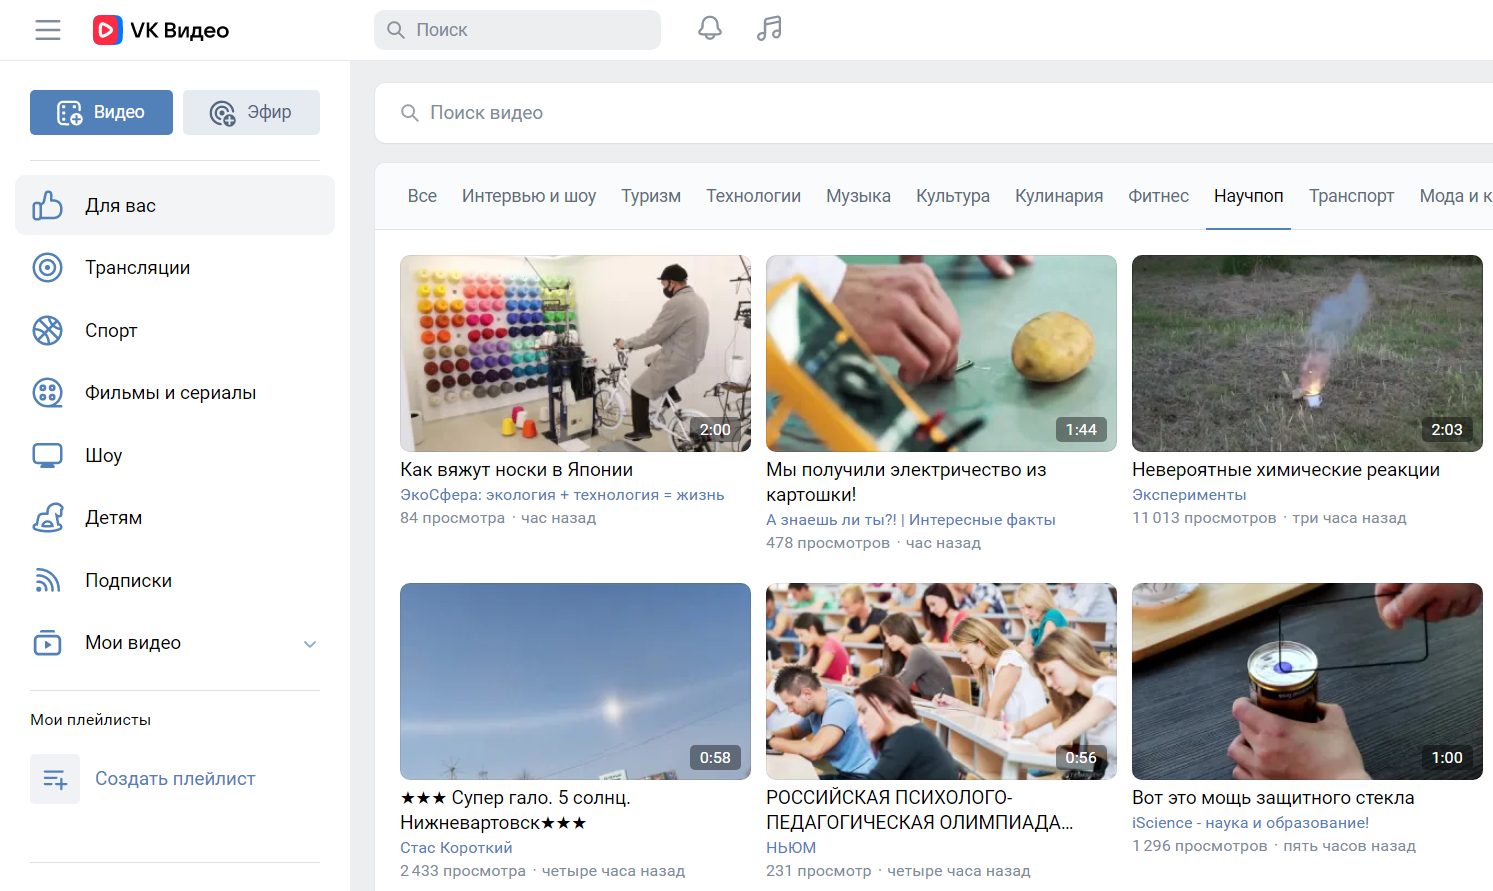Image resolution: width=1493 pixels, height=891 pixels.
Task: Open the potato electricity video thumbnail
Action: [941, 353]
